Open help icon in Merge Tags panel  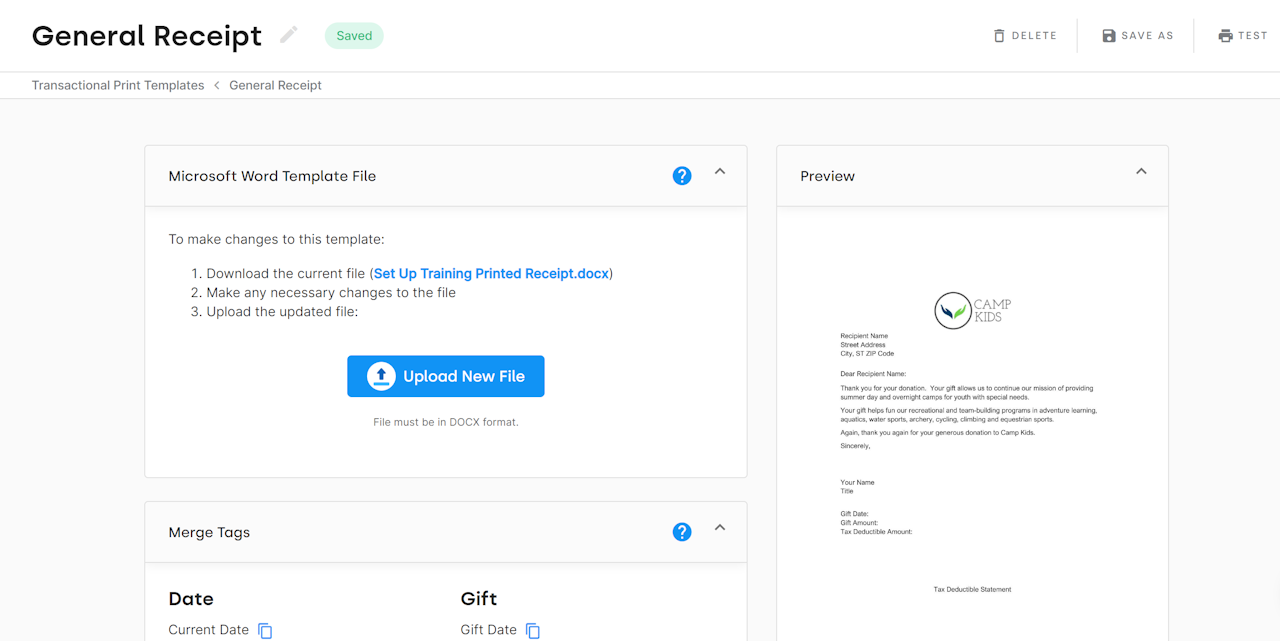[682, 532]
